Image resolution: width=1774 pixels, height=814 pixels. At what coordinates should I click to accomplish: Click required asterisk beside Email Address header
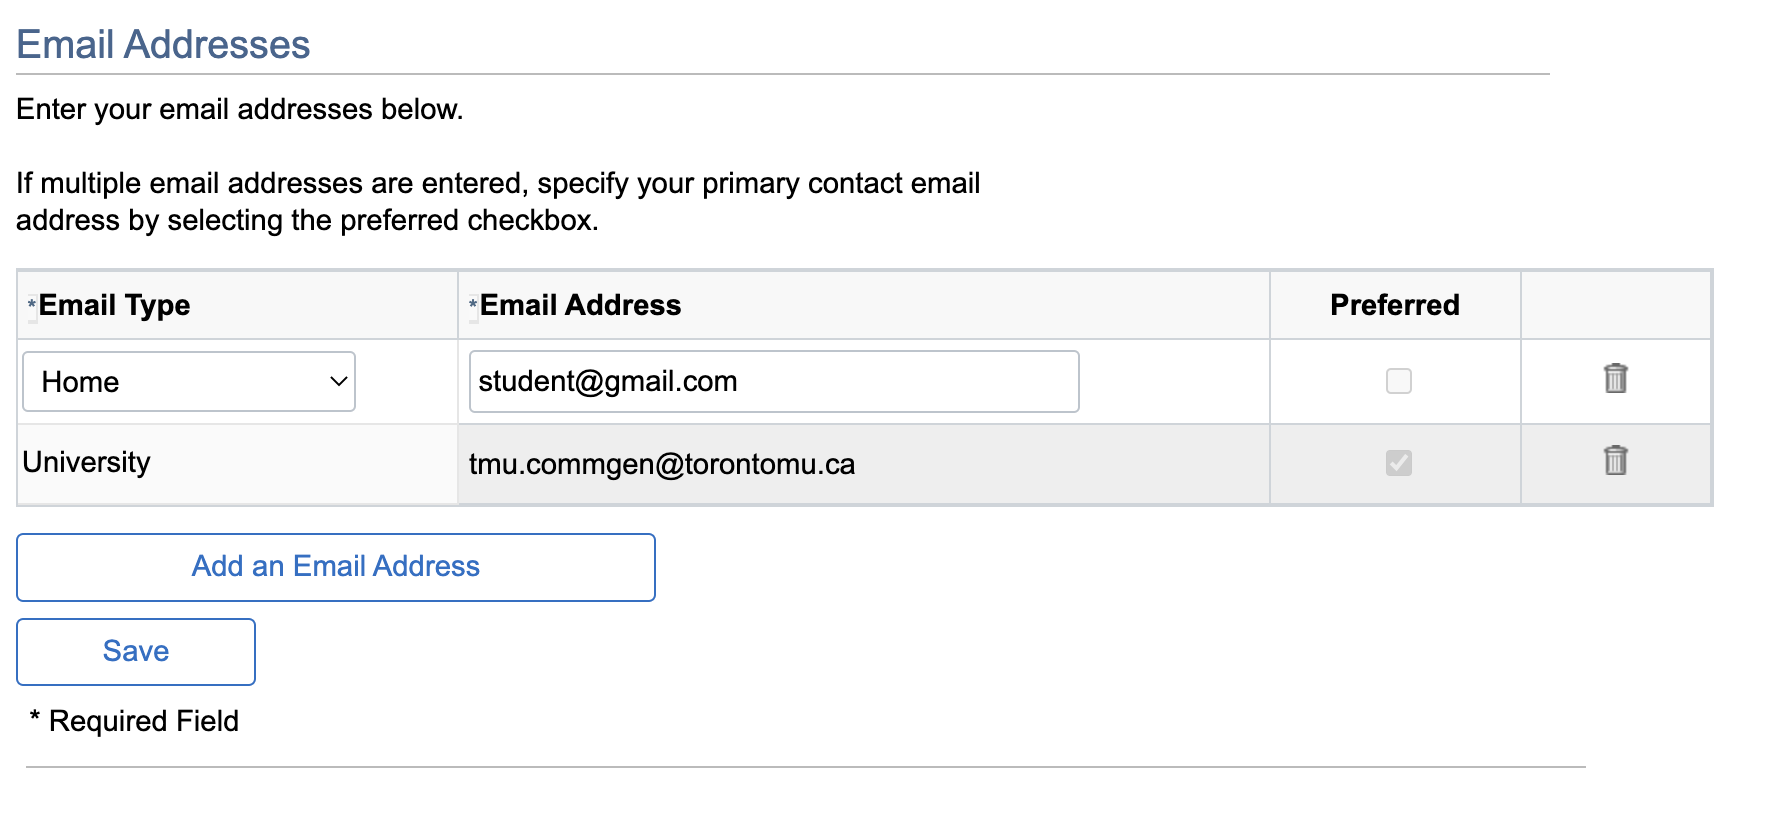pyautogui.click(x=473, y=304)
